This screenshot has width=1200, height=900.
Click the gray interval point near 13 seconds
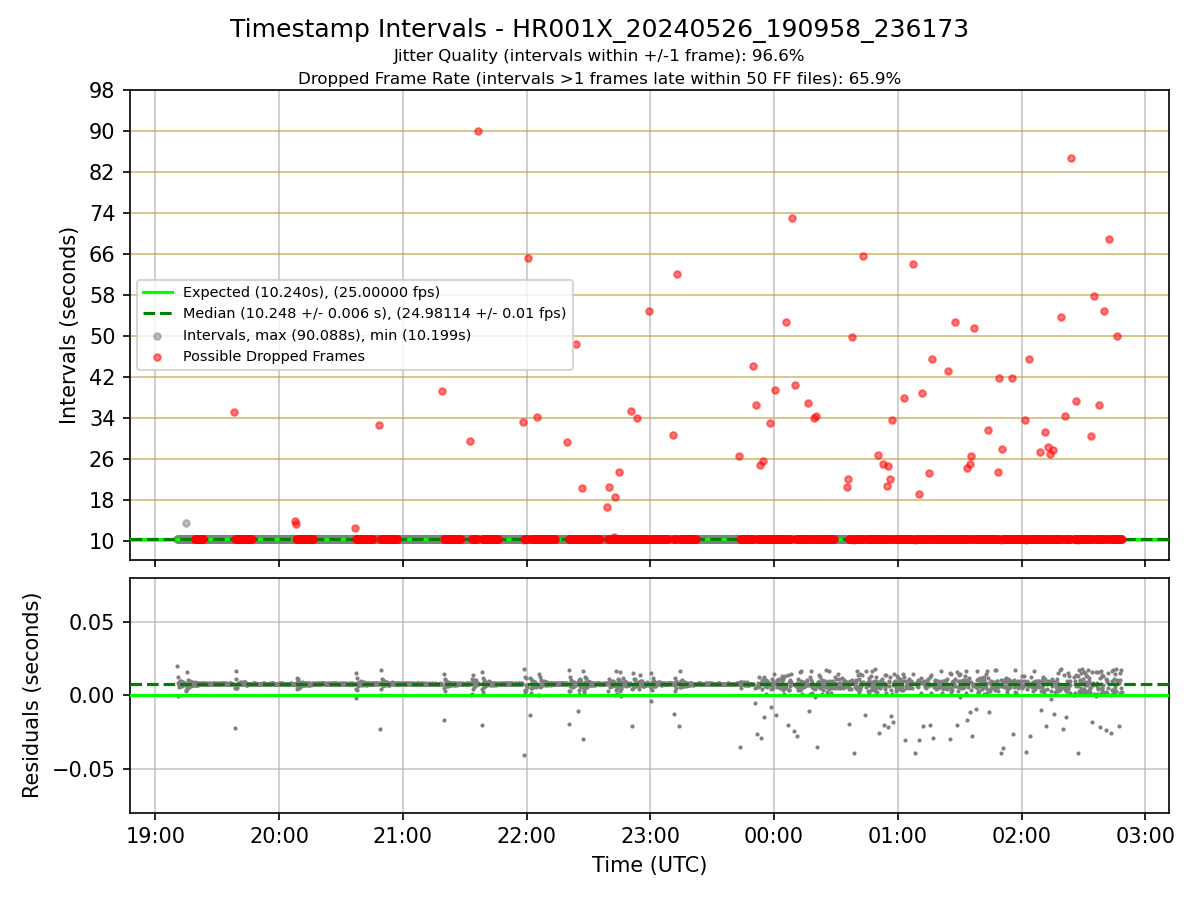coord(186,523)
